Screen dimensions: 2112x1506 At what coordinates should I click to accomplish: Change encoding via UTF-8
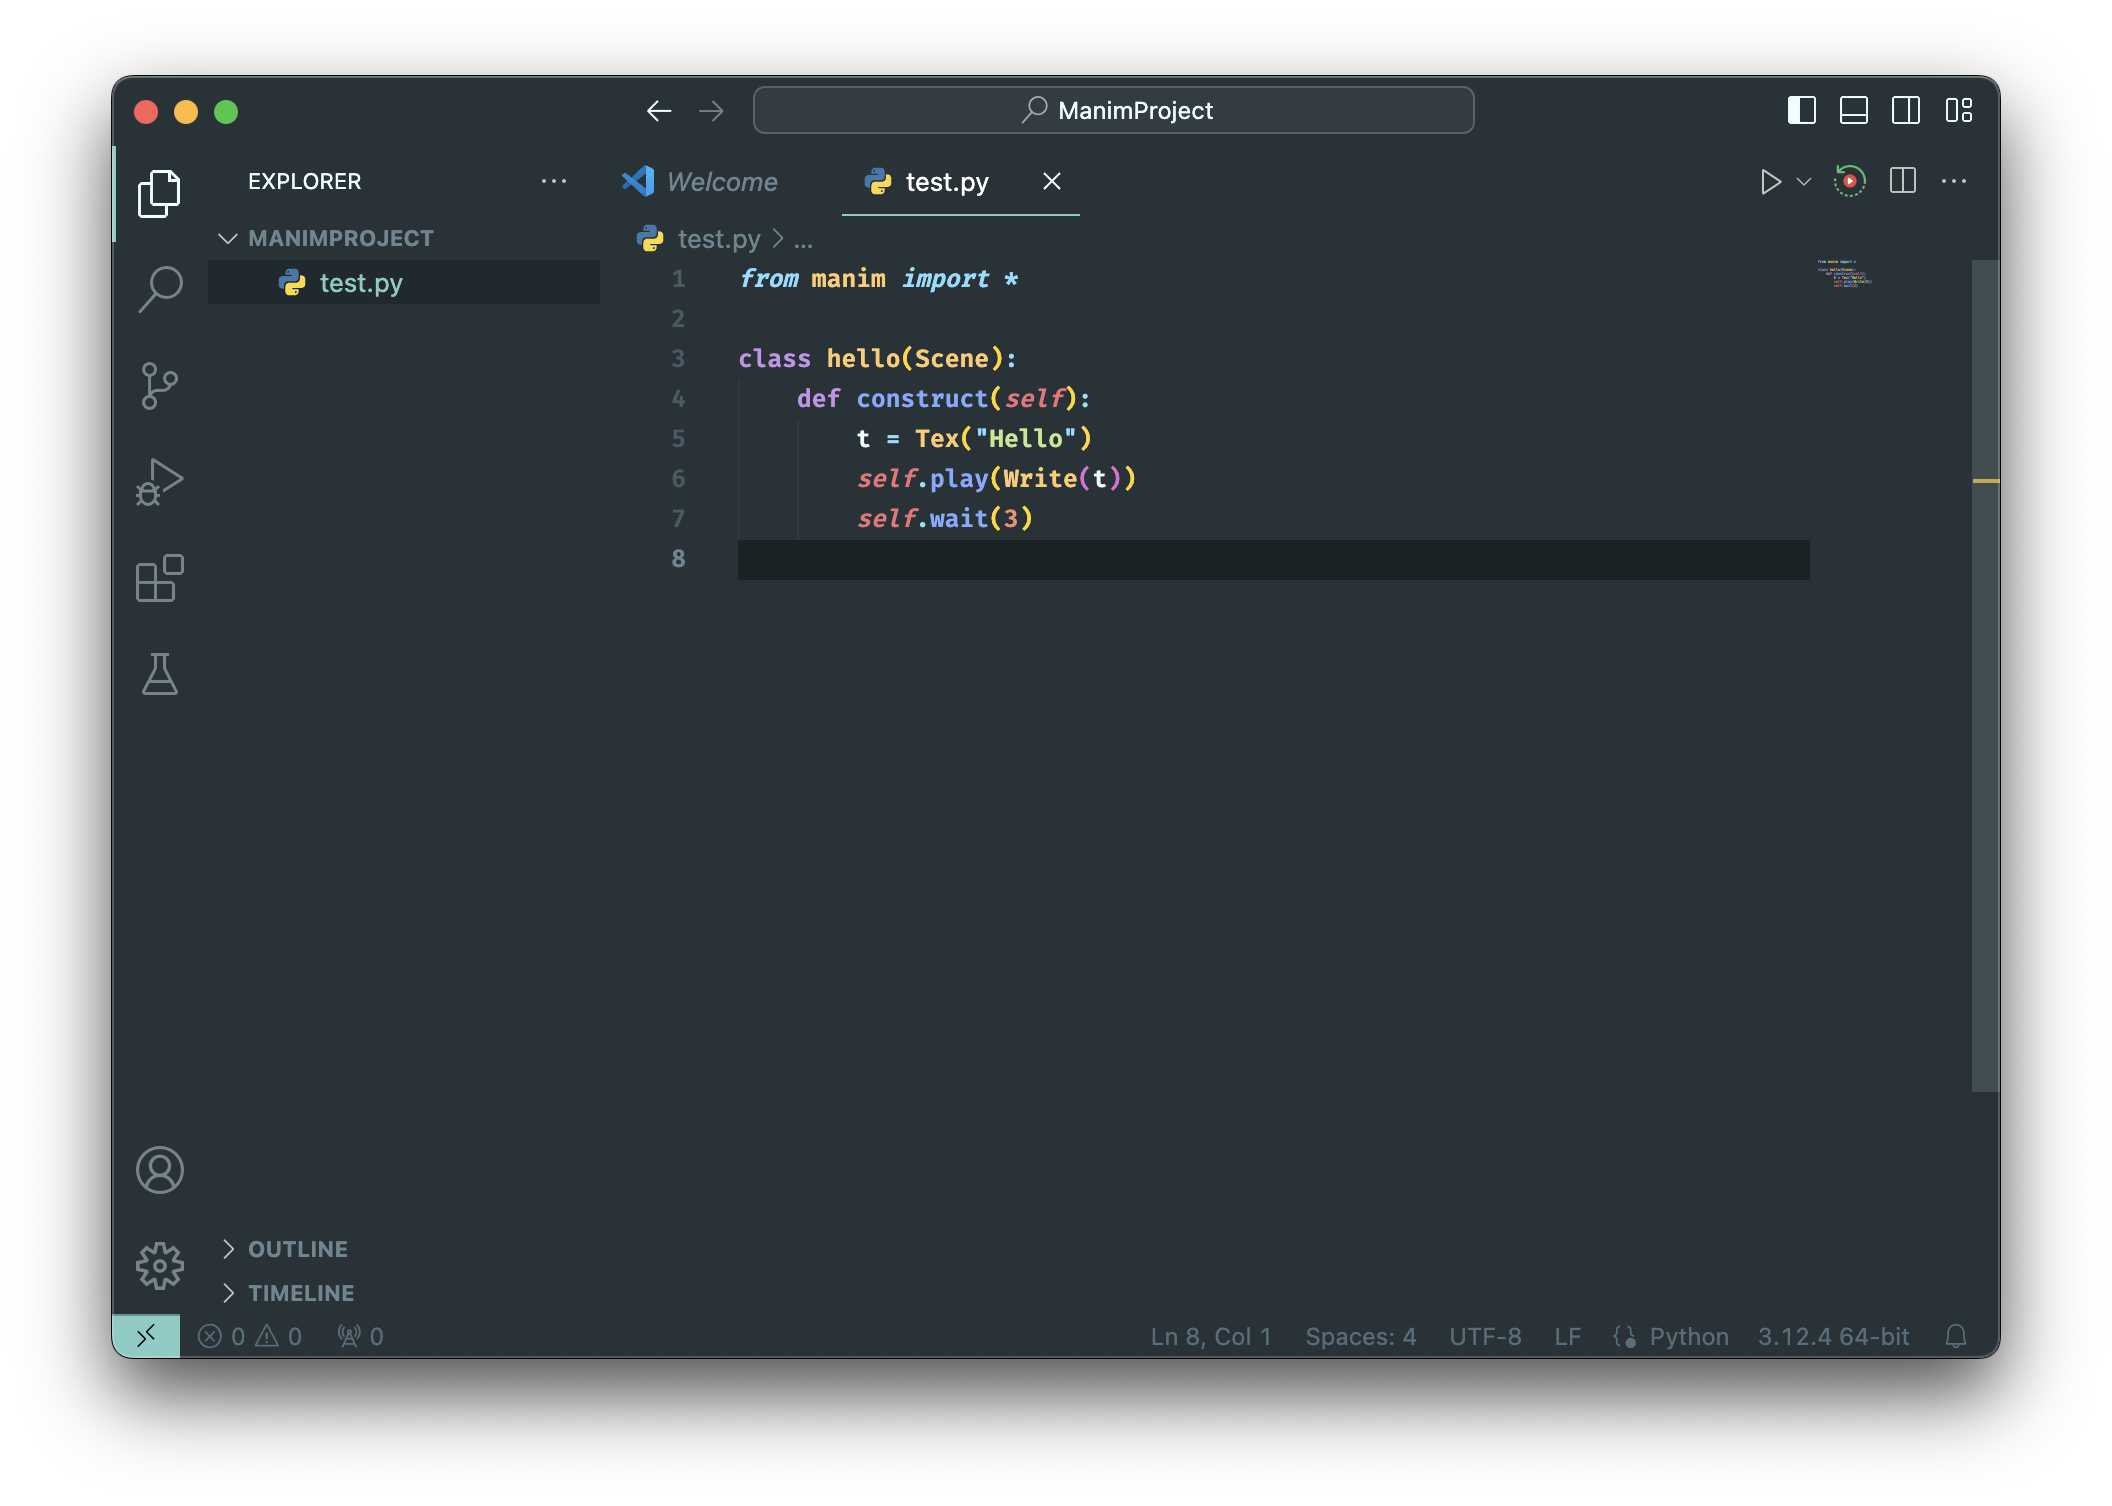coord(1485,1337)
